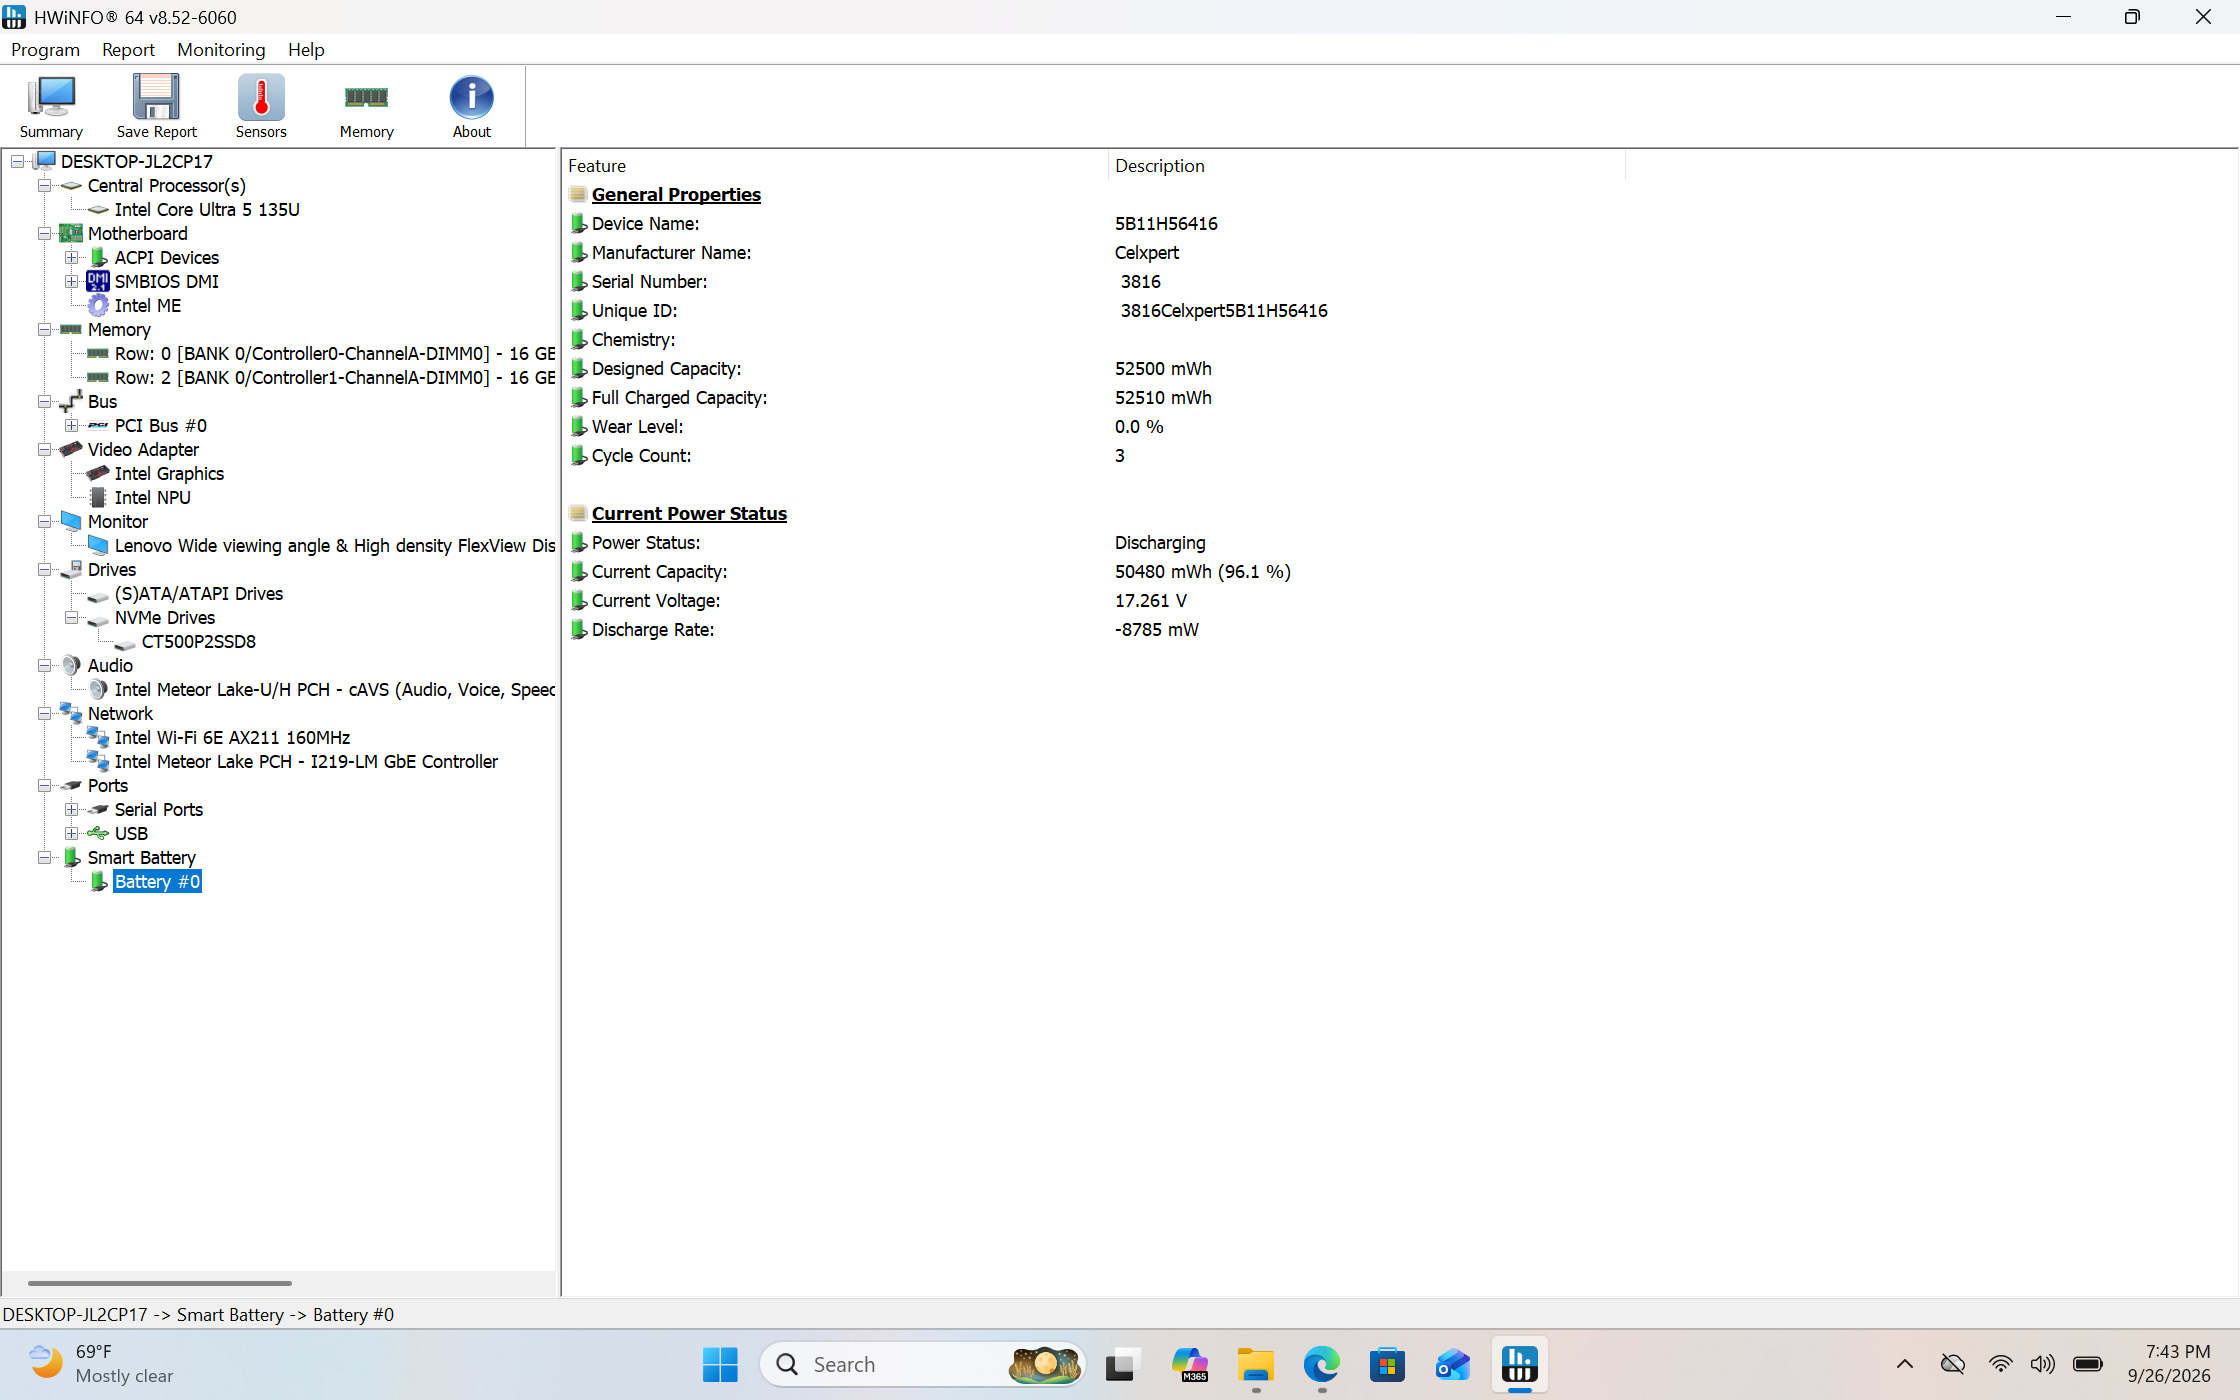Open the Summary toolbar icon
Screen dimensions: 2240x1400
(x=51, y=106)
